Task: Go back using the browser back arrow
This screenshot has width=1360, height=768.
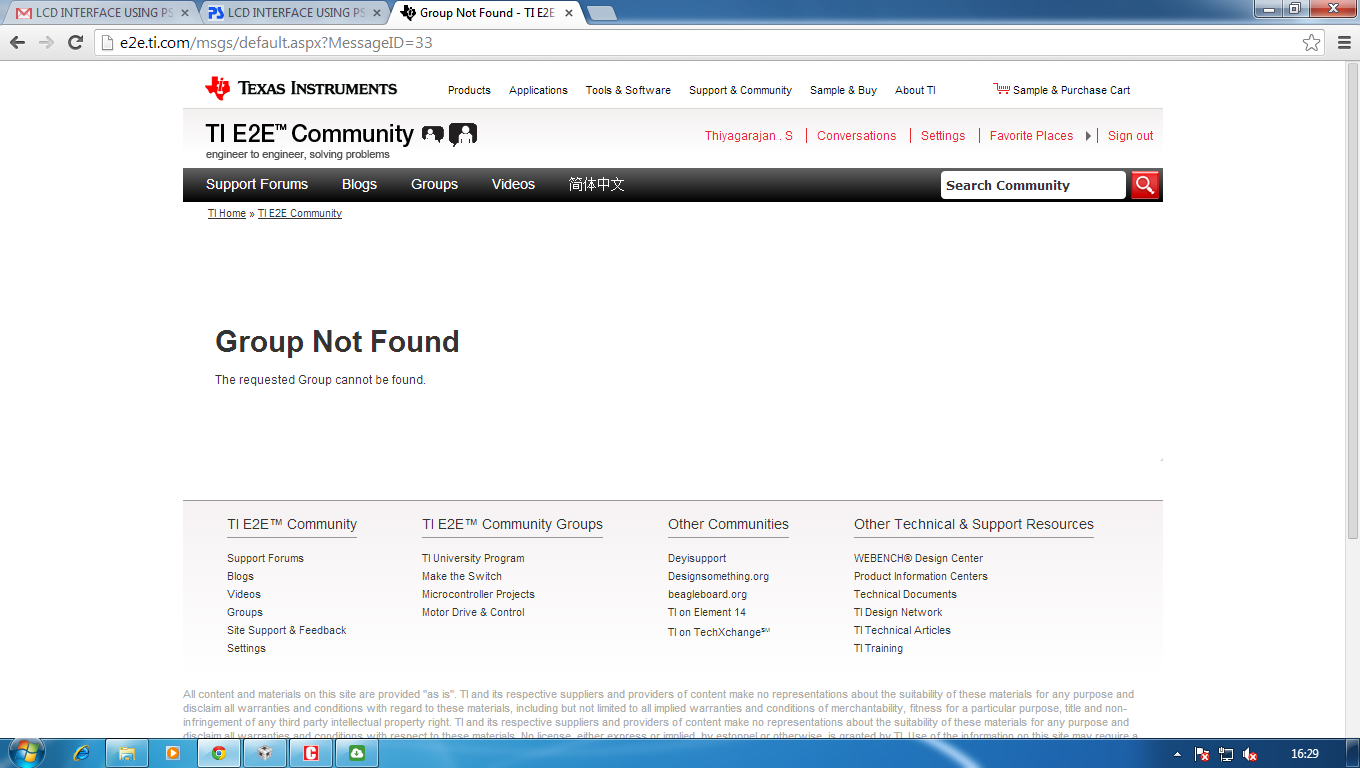Action: click(17, 43)
